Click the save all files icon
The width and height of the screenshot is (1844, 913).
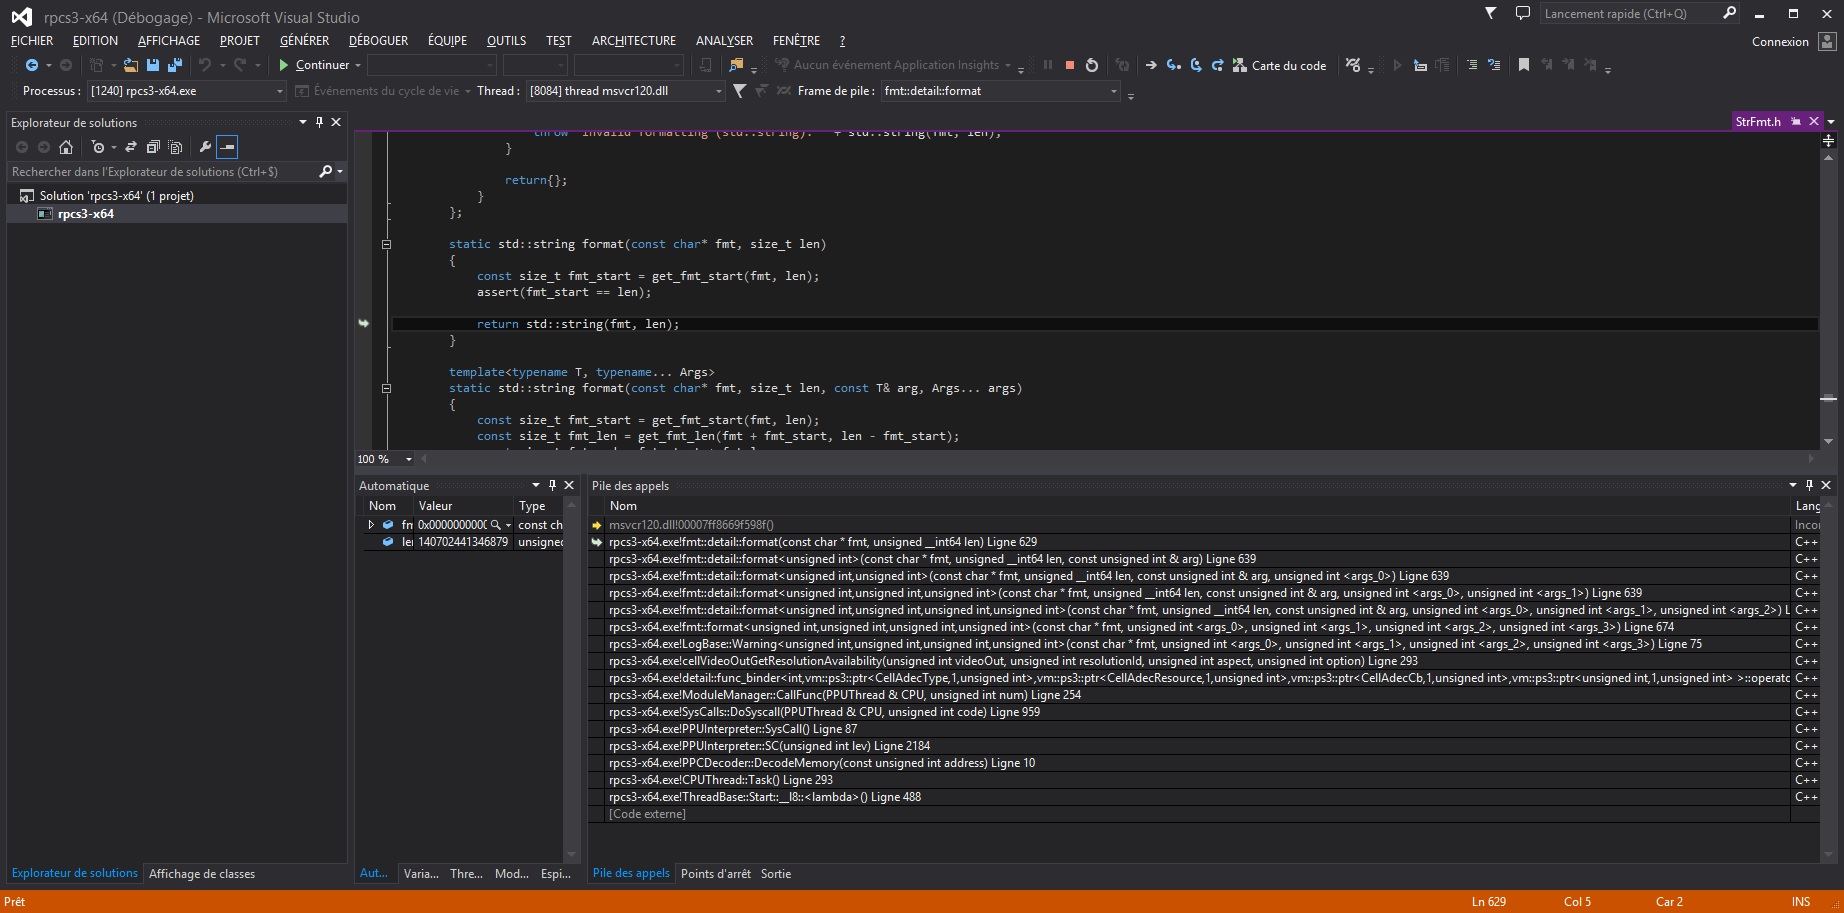point(175,65)
